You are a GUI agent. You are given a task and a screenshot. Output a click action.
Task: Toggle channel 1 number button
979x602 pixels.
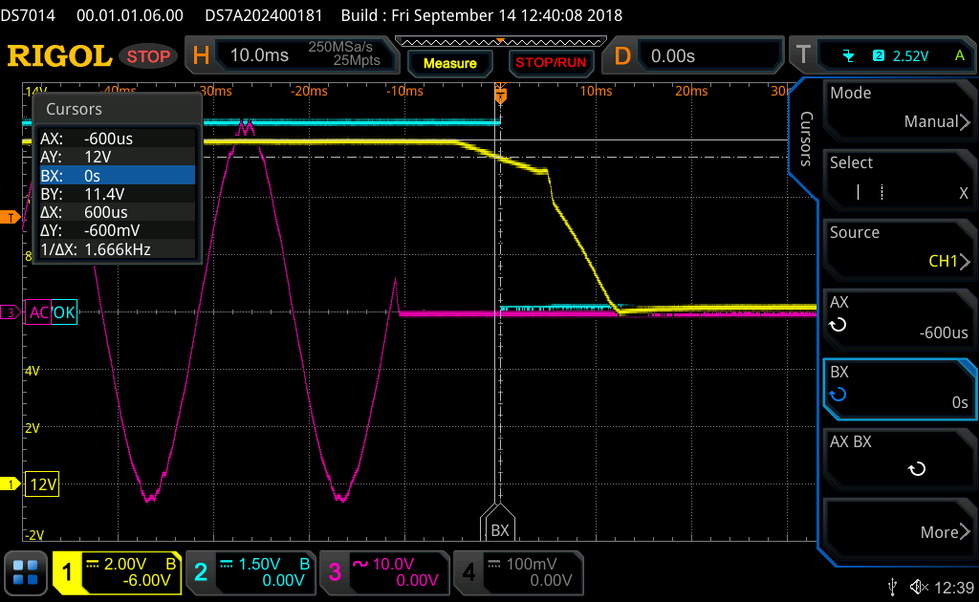67,571
